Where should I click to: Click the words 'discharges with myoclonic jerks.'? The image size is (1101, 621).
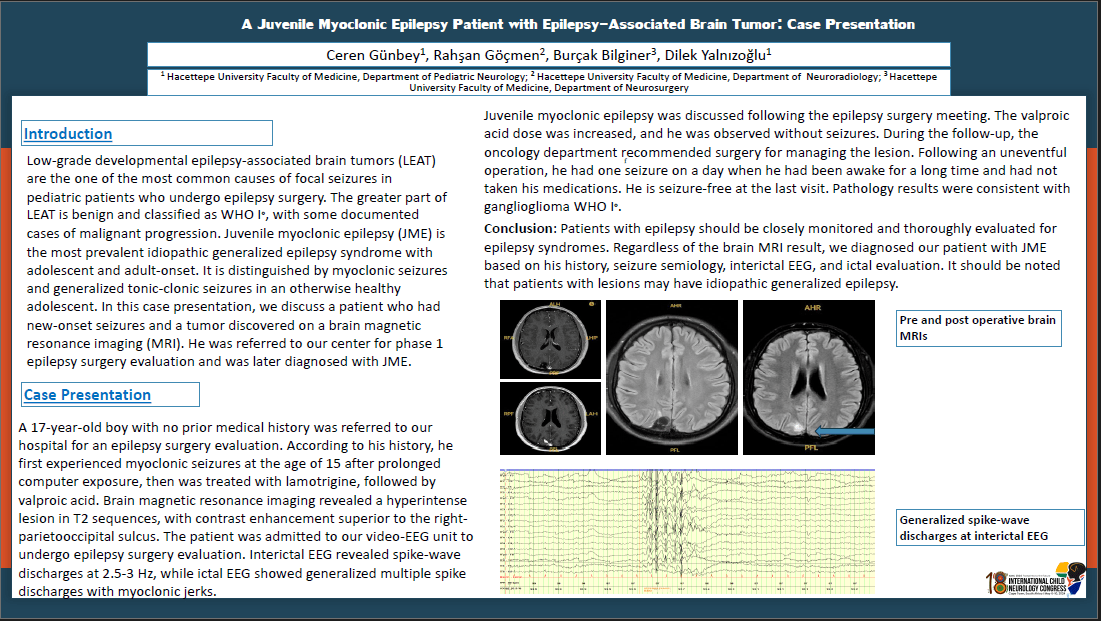[x=117, y=591]
